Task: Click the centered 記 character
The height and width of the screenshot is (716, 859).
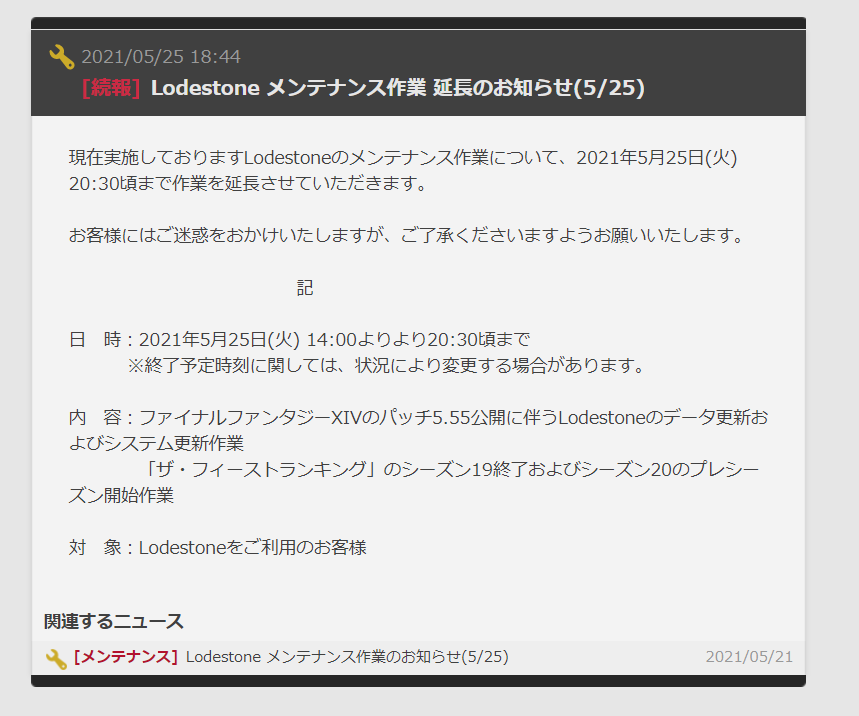Action: [305, 288]
